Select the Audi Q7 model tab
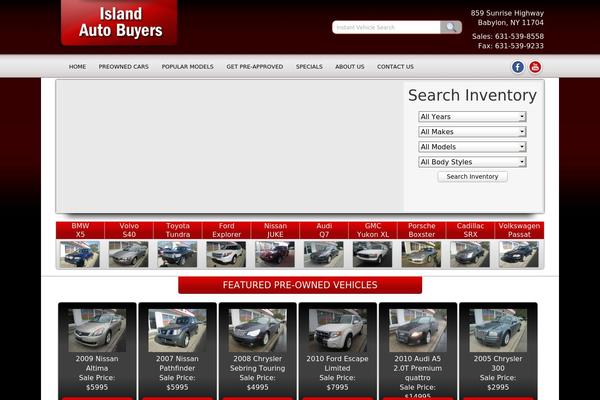This screenshot has width=600, height=400. tap(324, 230)
